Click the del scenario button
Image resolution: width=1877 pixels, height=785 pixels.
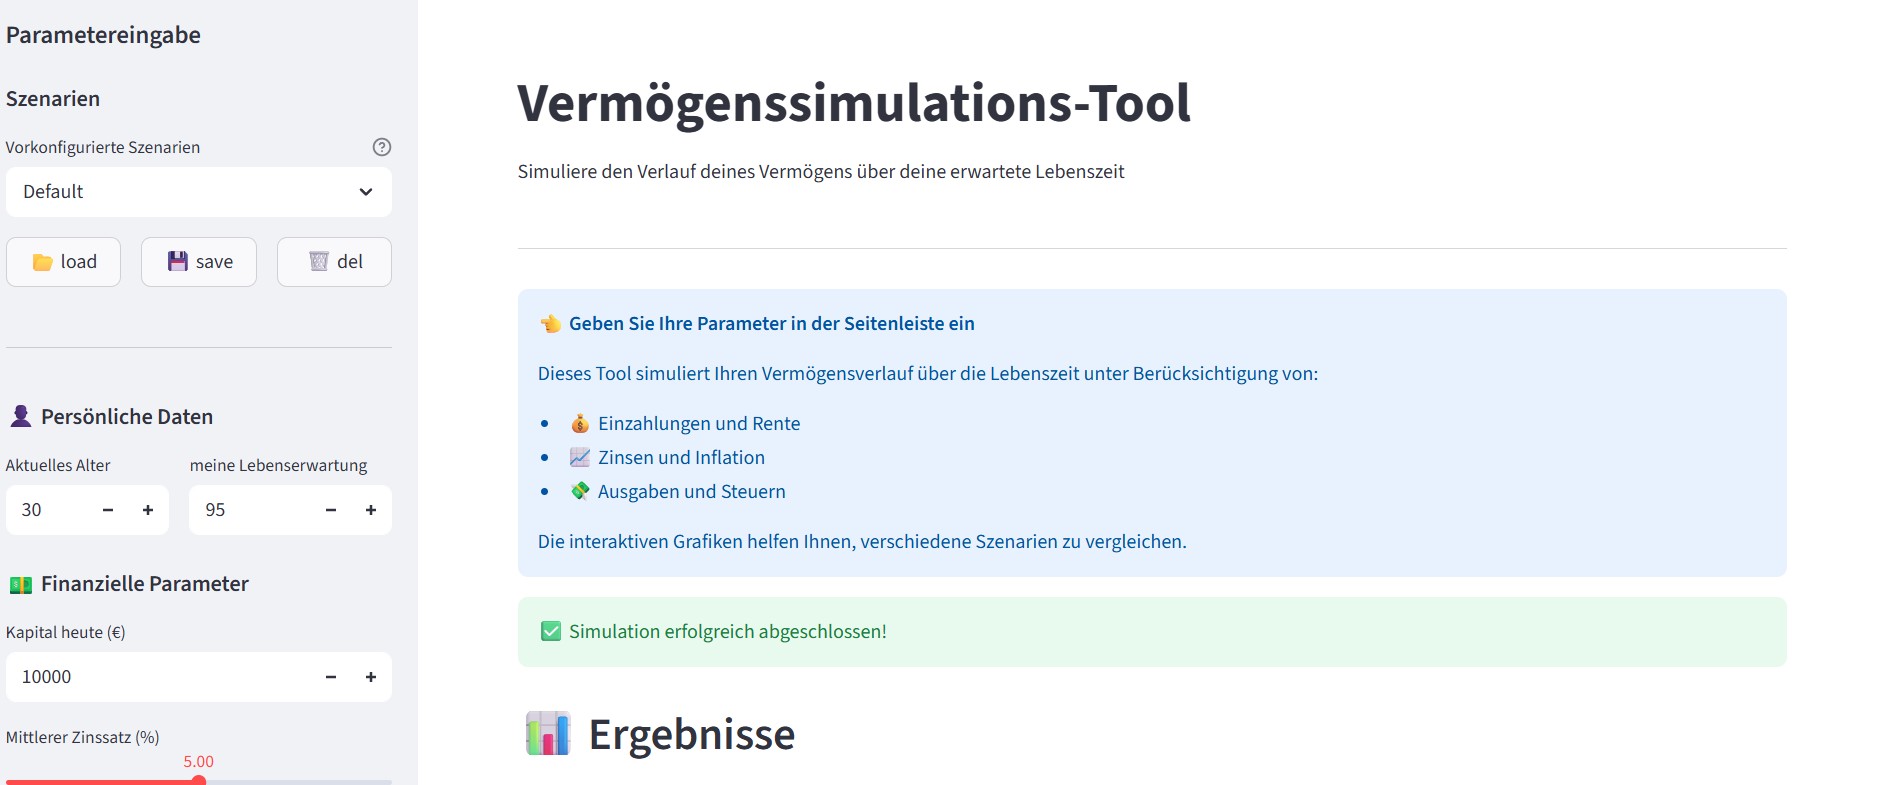(x=334, y=262)
